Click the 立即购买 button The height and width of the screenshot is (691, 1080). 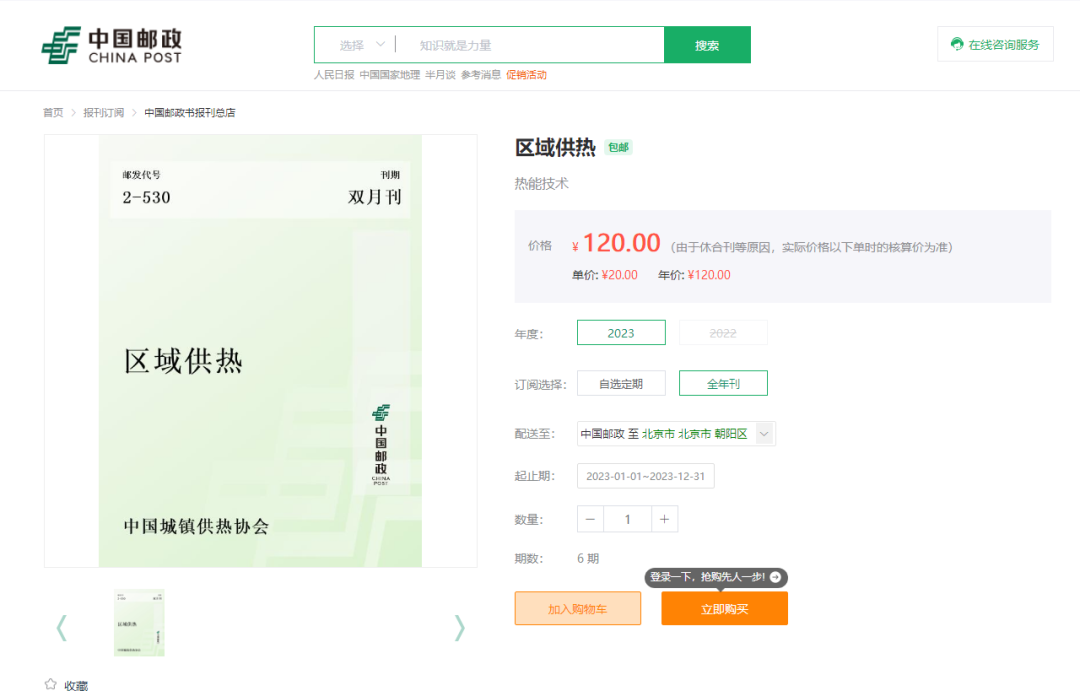pos(724,608)
